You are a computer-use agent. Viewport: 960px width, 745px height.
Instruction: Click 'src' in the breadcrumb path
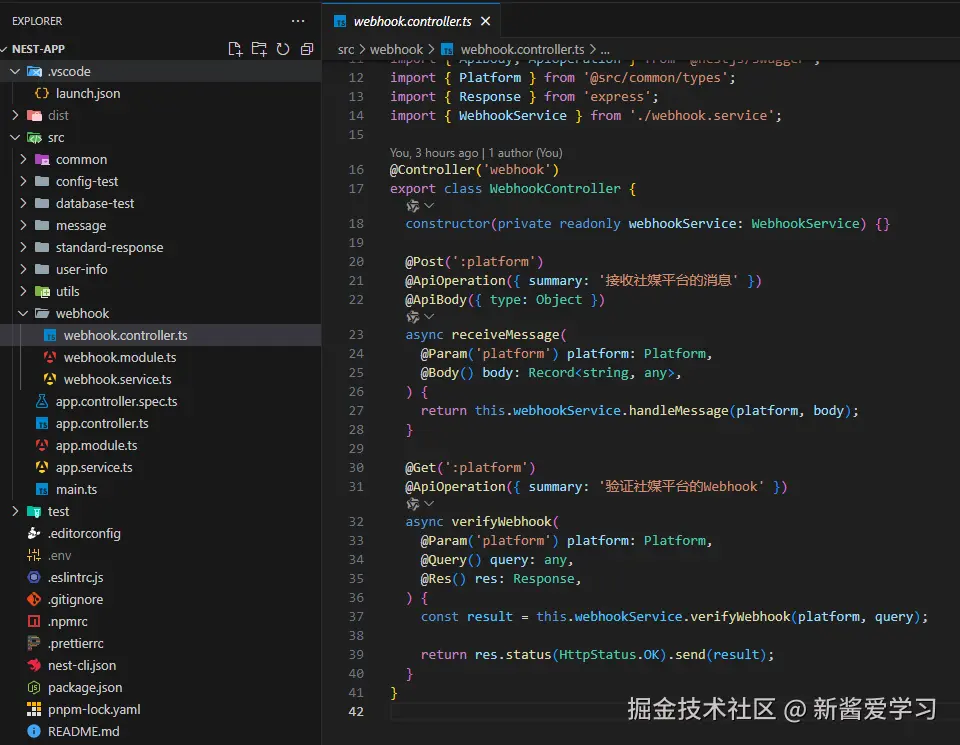pos(346,50)
